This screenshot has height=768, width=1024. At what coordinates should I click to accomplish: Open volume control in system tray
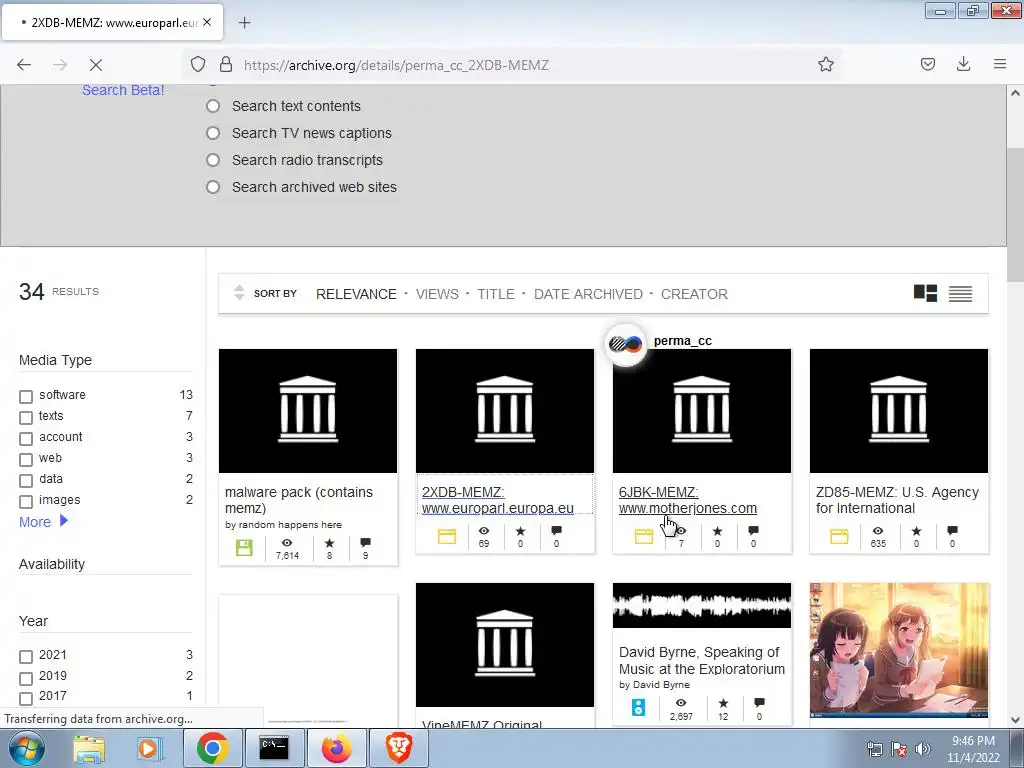(922, 749)
